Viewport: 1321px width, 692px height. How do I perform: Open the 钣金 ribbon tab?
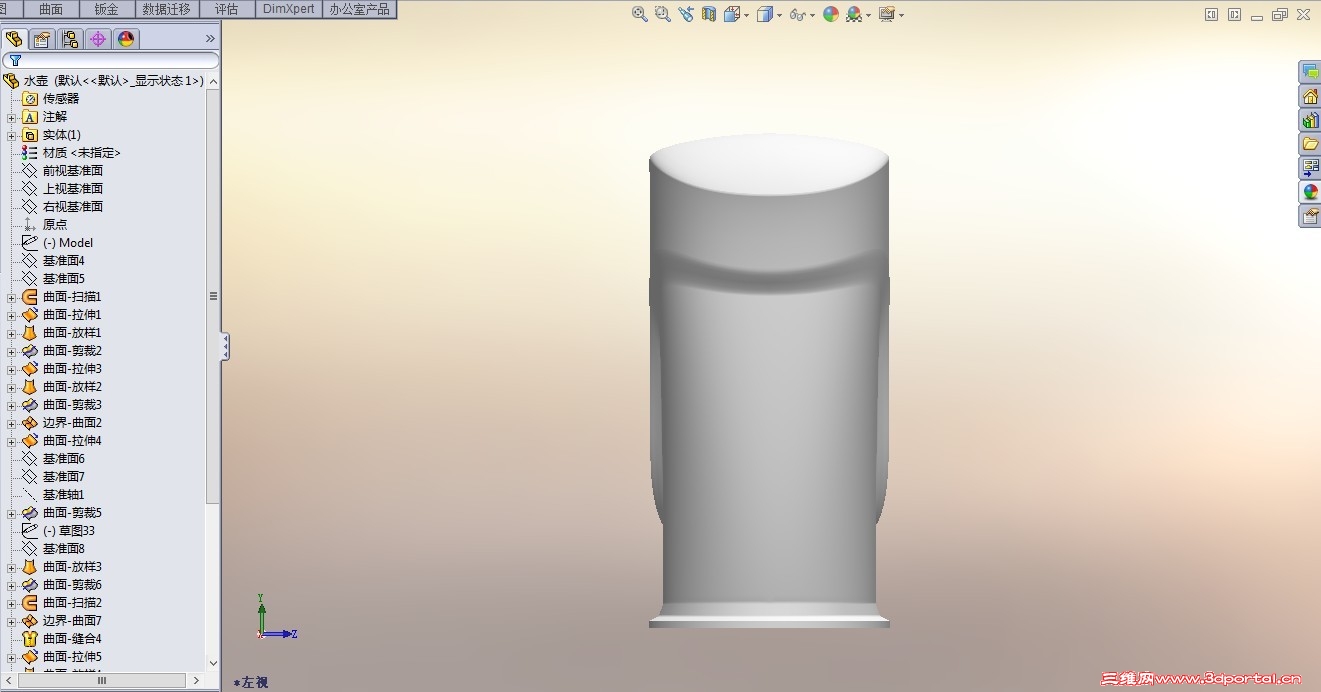(105, 9)
